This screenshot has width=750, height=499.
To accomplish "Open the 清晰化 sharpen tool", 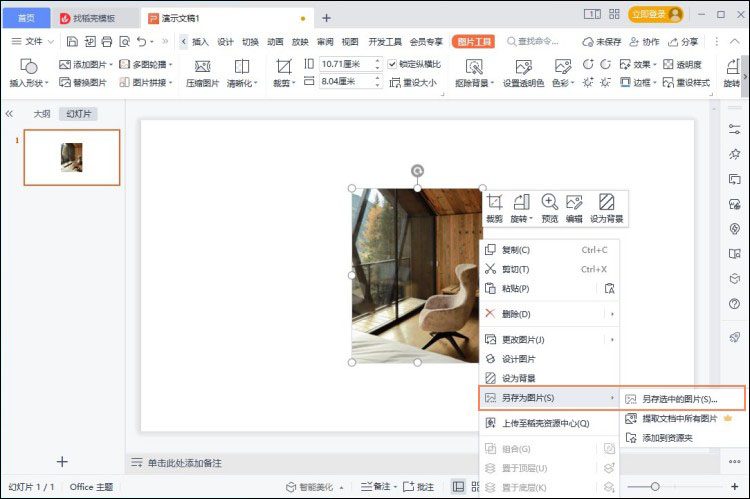I will (x=242, y=73).
